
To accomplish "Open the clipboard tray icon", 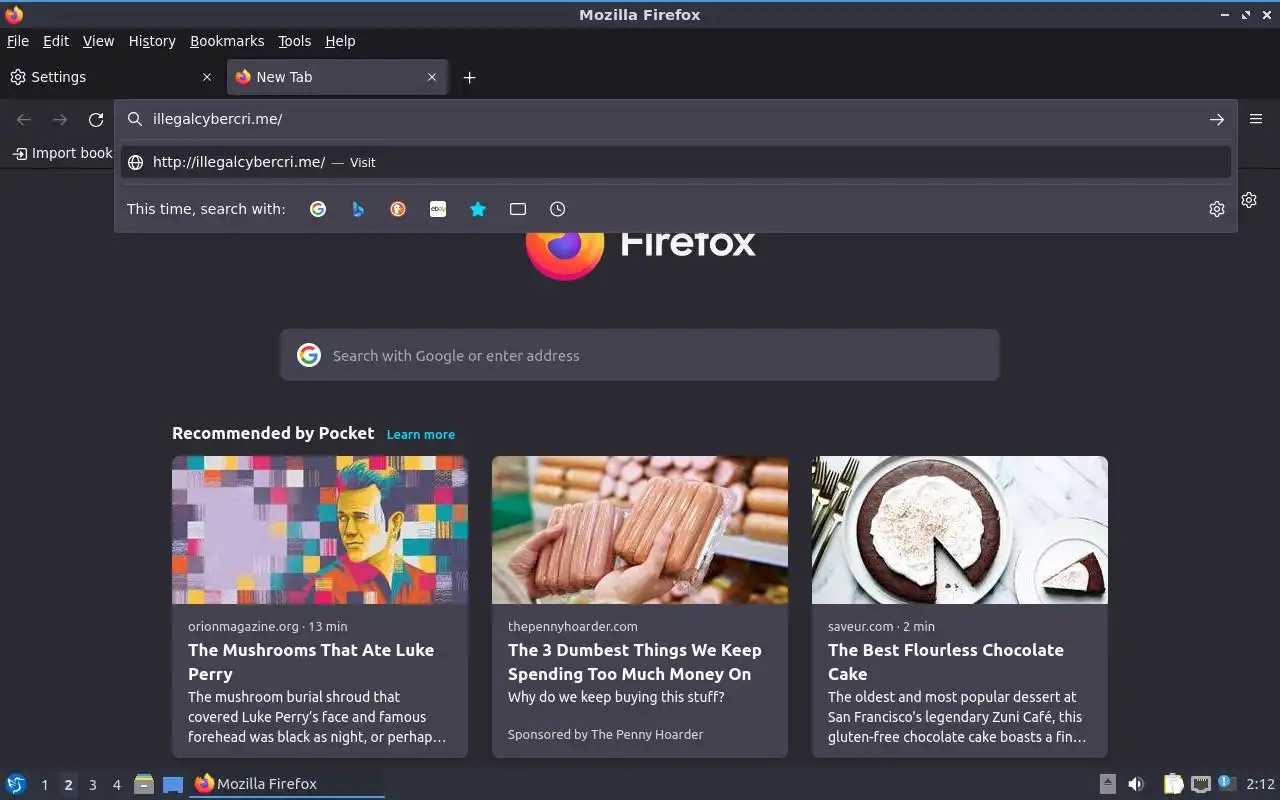I will coord(1173,784).
